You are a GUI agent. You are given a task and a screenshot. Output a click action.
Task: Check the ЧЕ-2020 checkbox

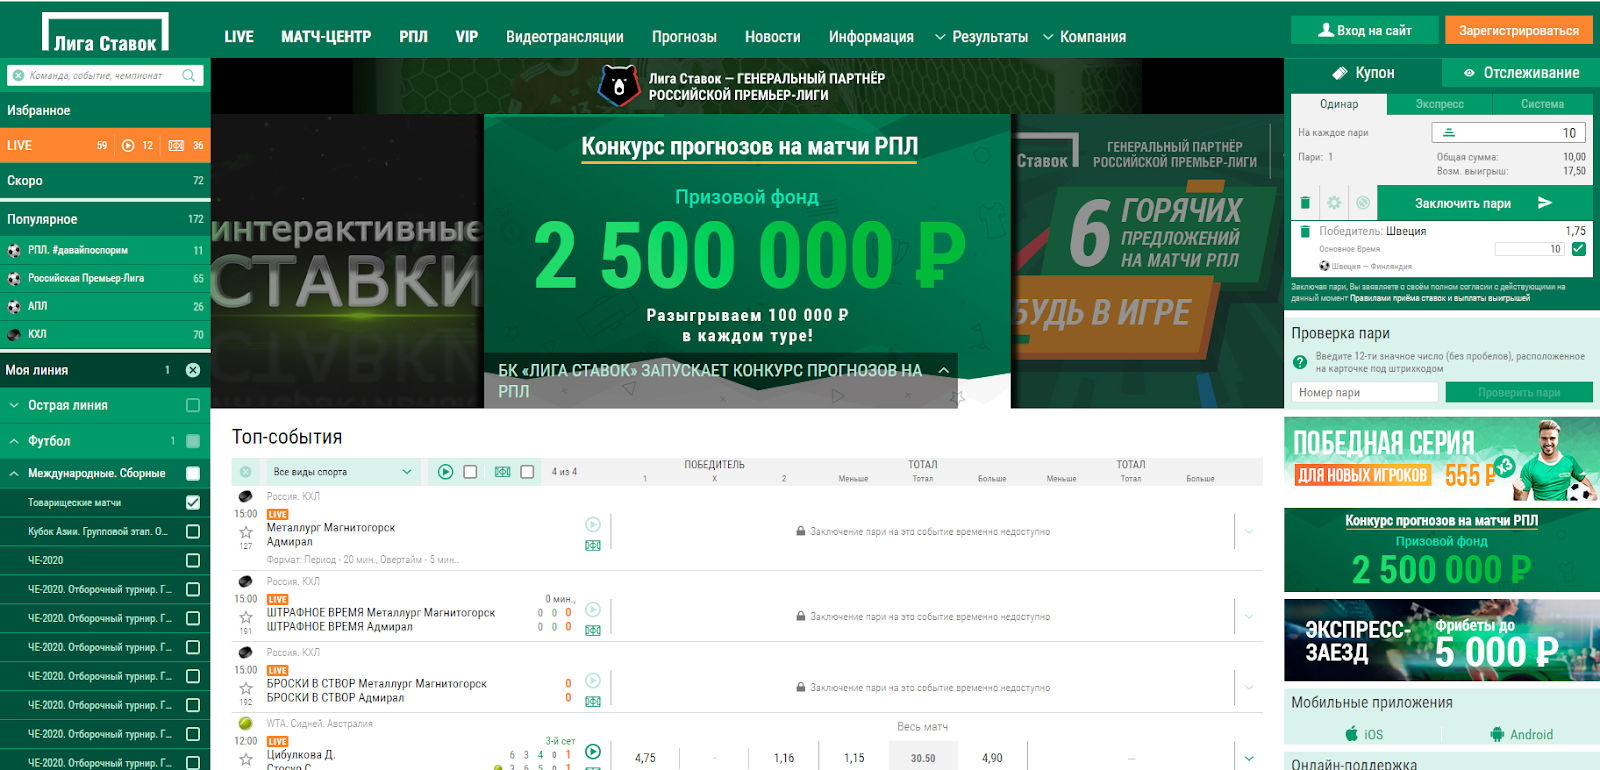193,560
